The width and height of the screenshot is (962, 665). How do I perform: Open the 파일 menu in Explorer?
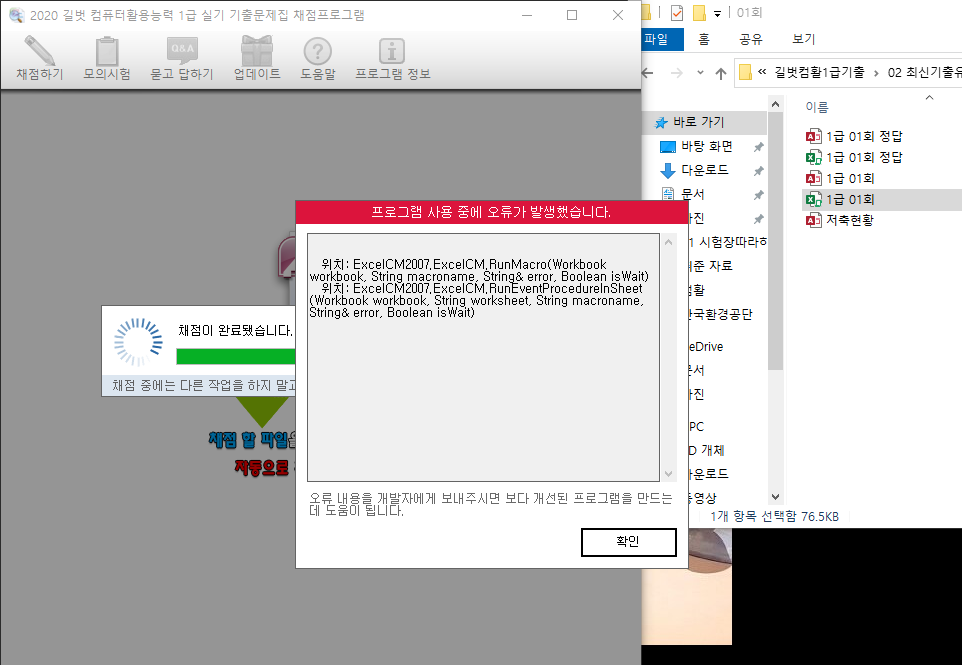coord(656,39)
